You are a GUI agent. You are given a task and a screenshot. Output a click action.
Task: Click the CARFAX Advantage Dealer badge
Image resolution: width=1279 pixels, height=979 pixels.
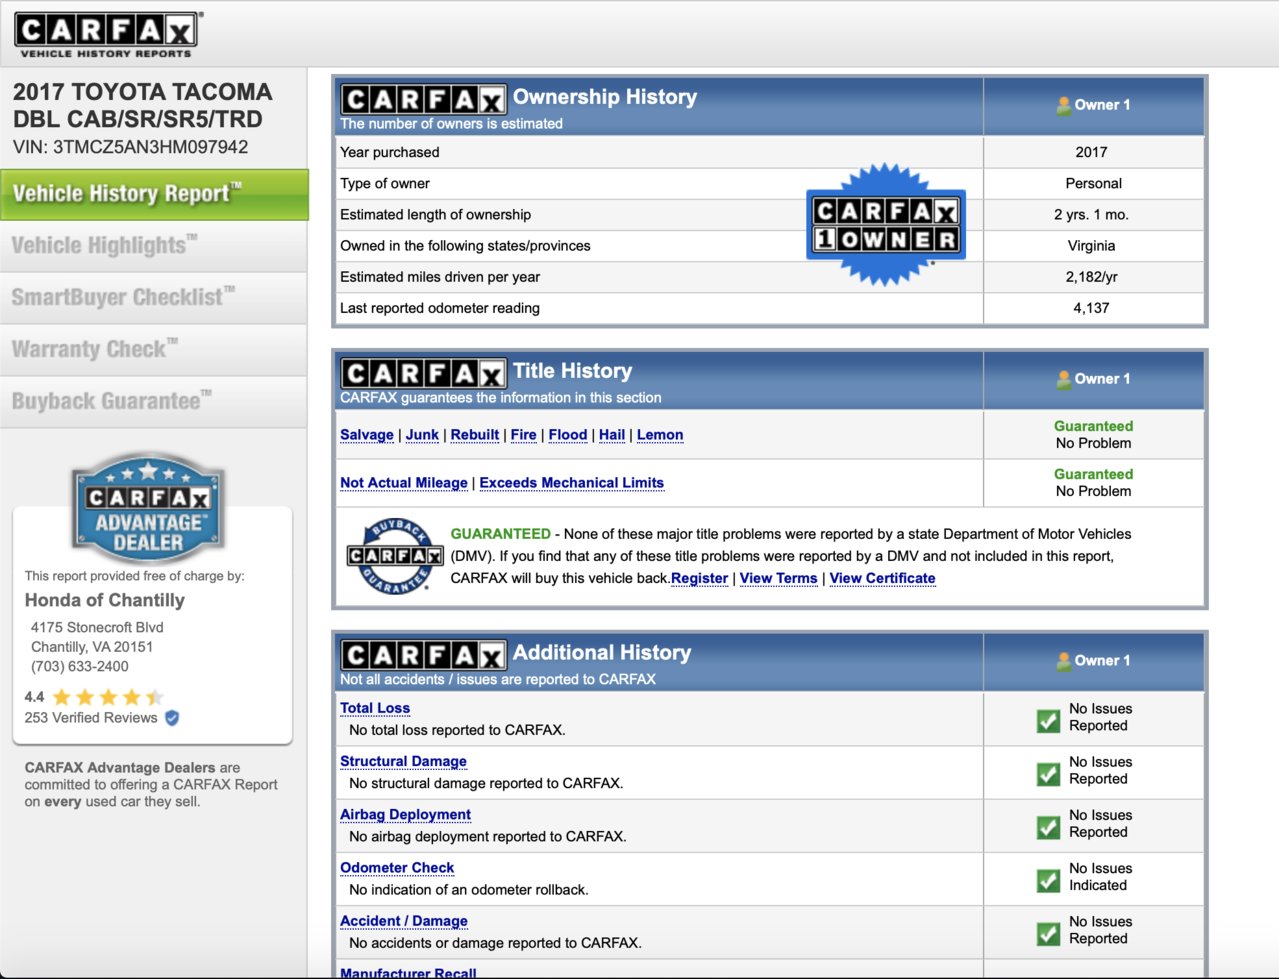[x=148, y=508]
